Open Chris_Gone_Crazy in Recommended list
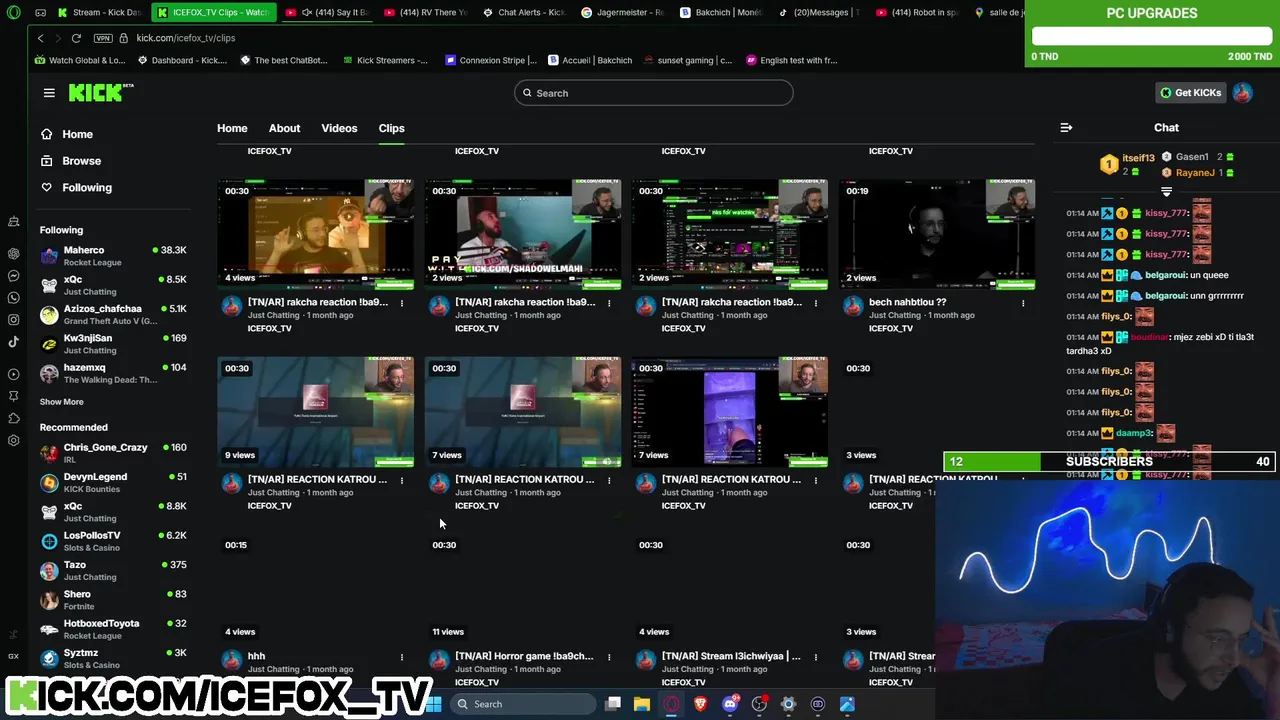 pos(113,453)
